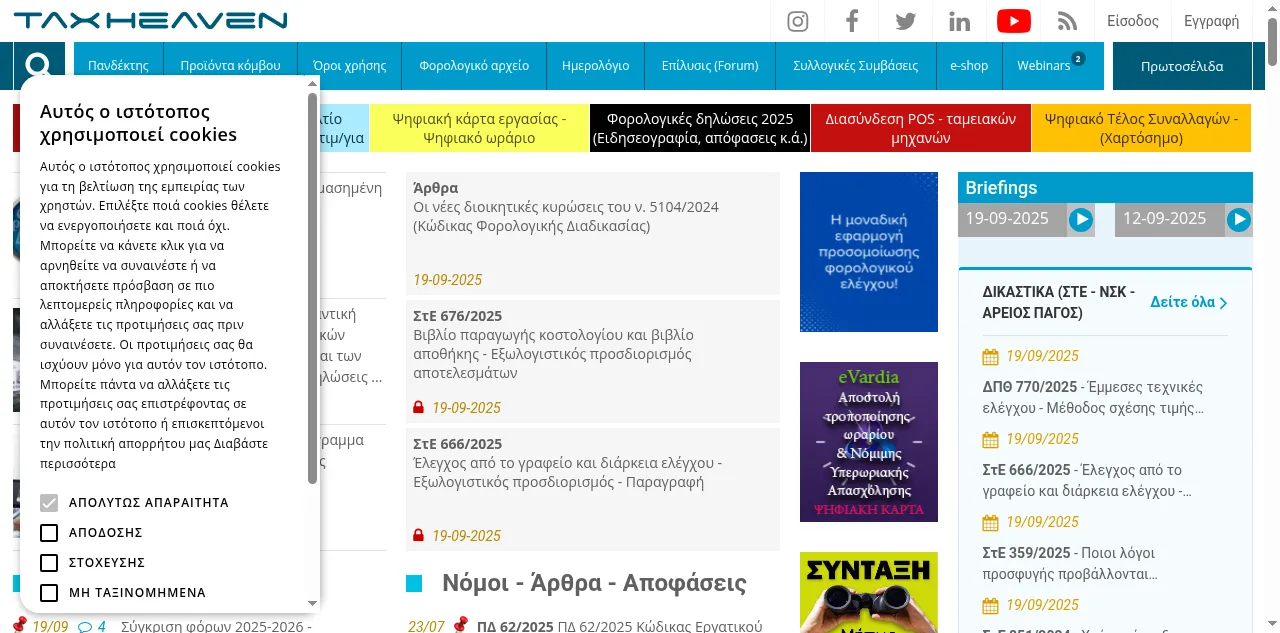Open the ΣΥΝΤΑΞΗ yellow ad banner
Viewport: 1280px width, 633px height.
click(869, 592)
